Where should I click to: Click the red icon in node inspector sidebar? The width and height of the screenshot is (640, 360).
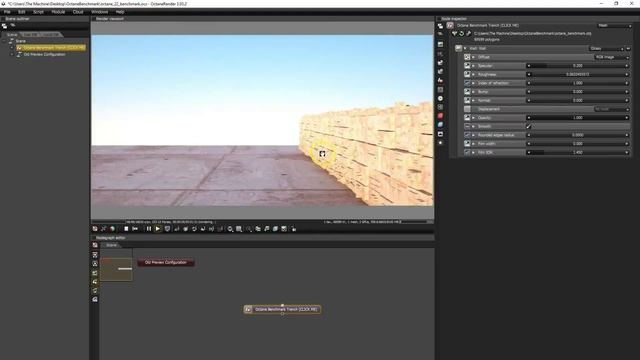[x=440, y=116]
